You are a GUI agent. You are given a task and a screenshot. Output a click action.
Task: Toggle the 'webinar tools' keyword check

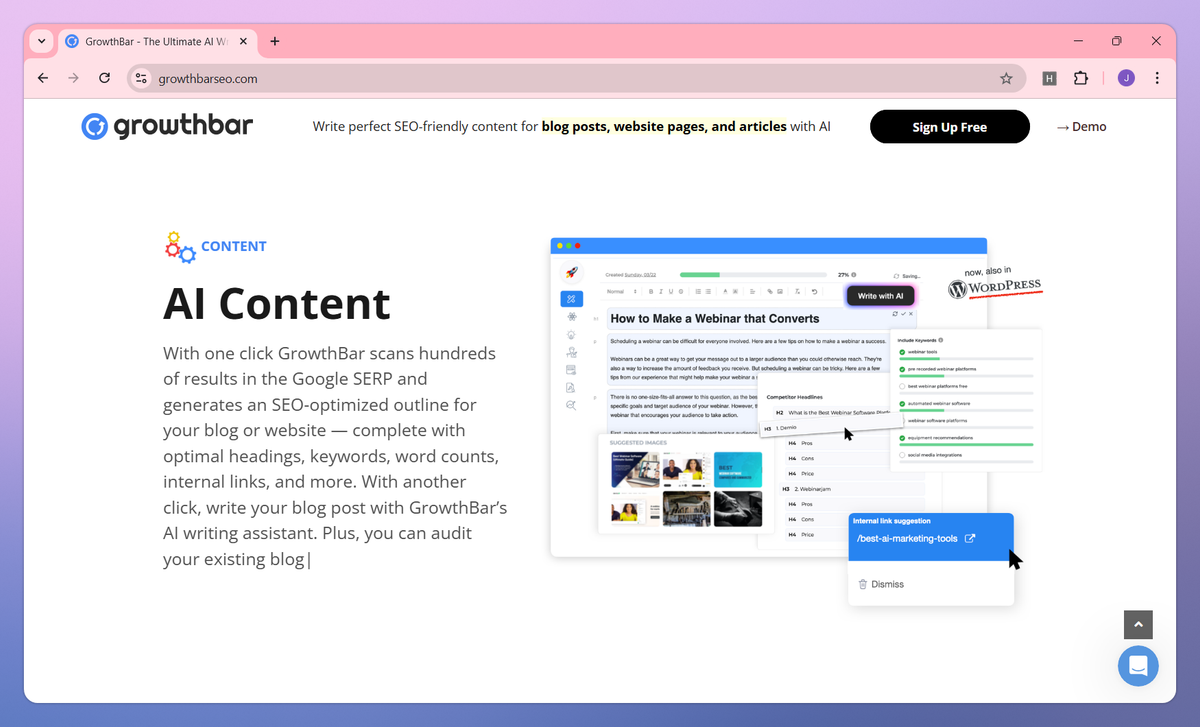pos(902,352)
